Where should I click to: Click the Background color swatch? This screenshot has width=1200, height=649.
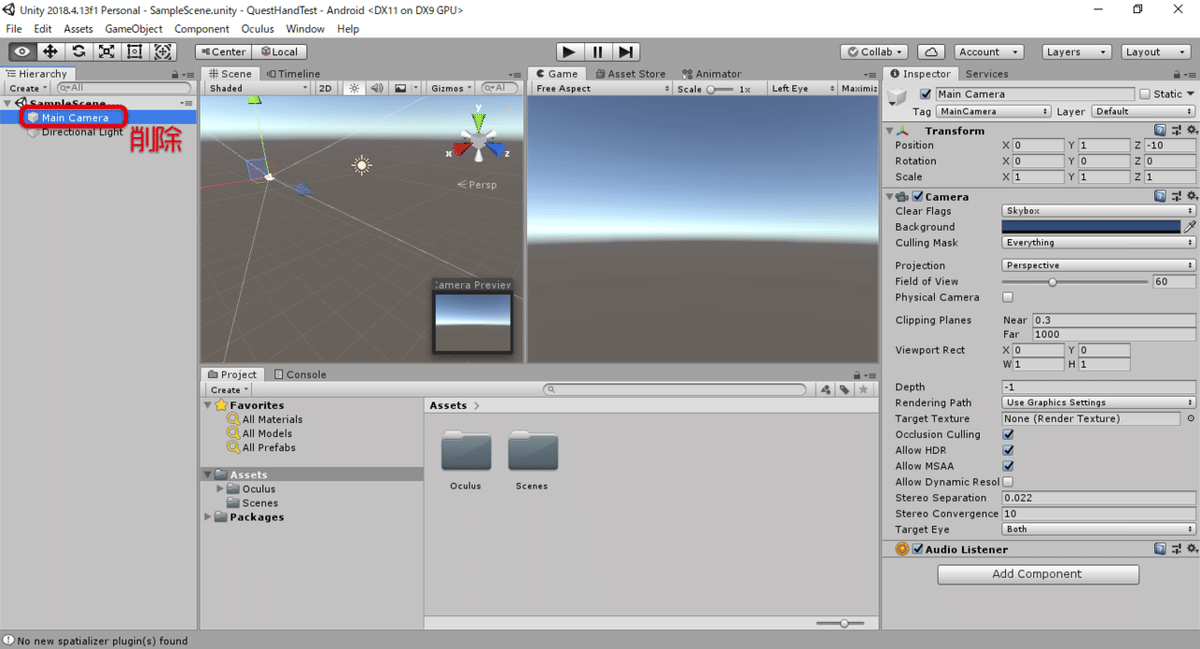[x=1091, y=227]
